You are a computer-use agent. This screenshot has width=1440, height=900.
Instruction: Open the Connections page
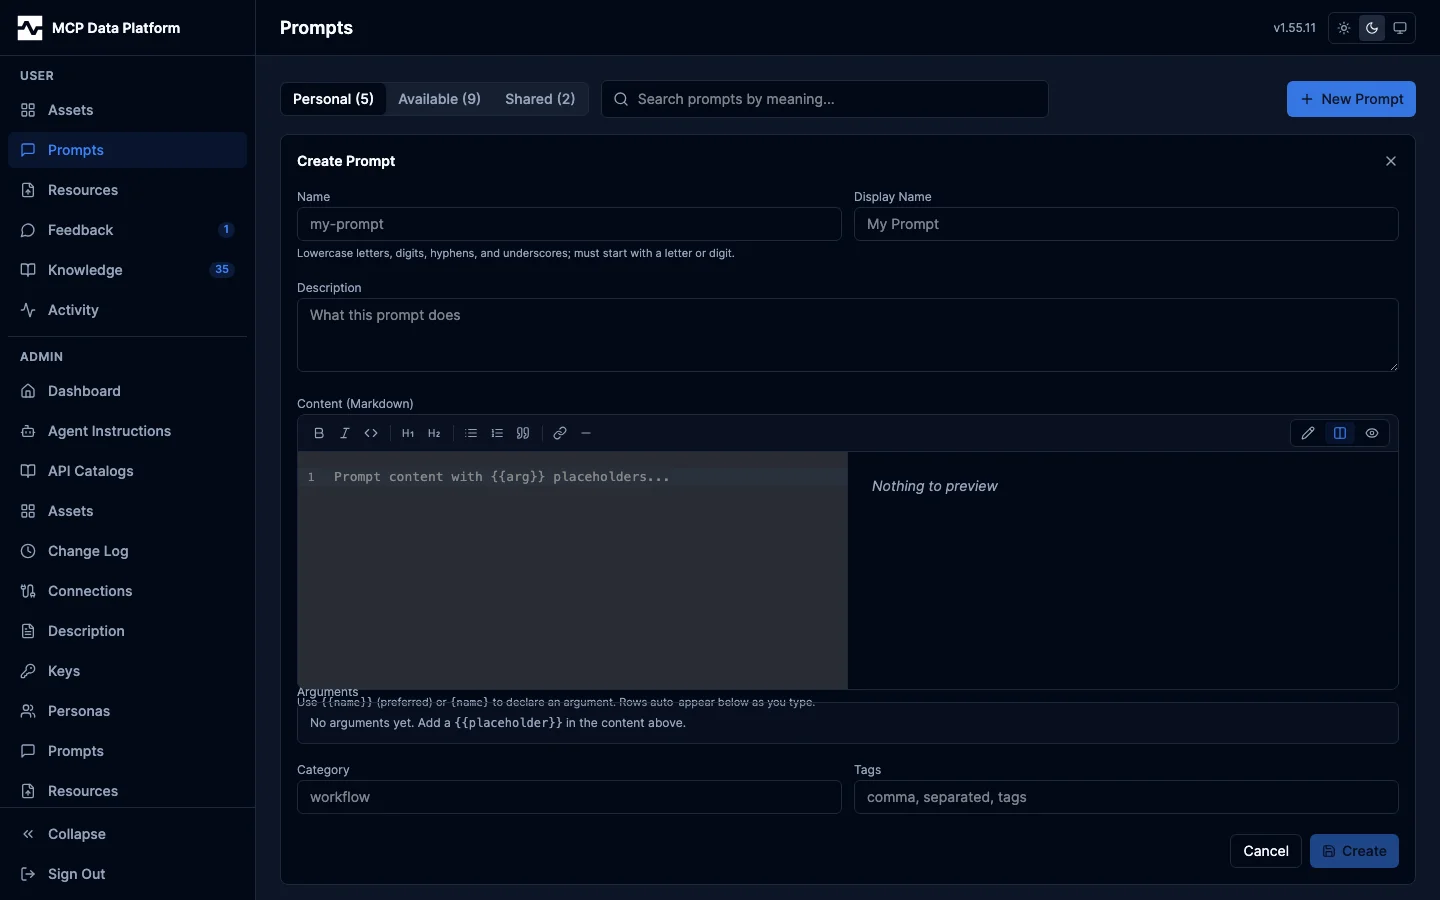click(127, 591)
